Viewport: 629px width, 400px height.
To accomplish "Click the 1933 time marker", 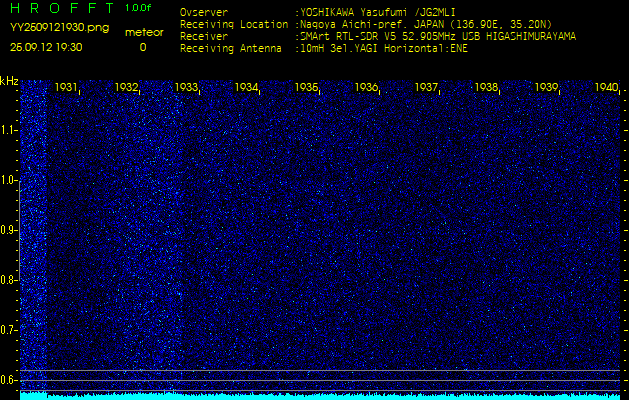I will coord(187,88).
